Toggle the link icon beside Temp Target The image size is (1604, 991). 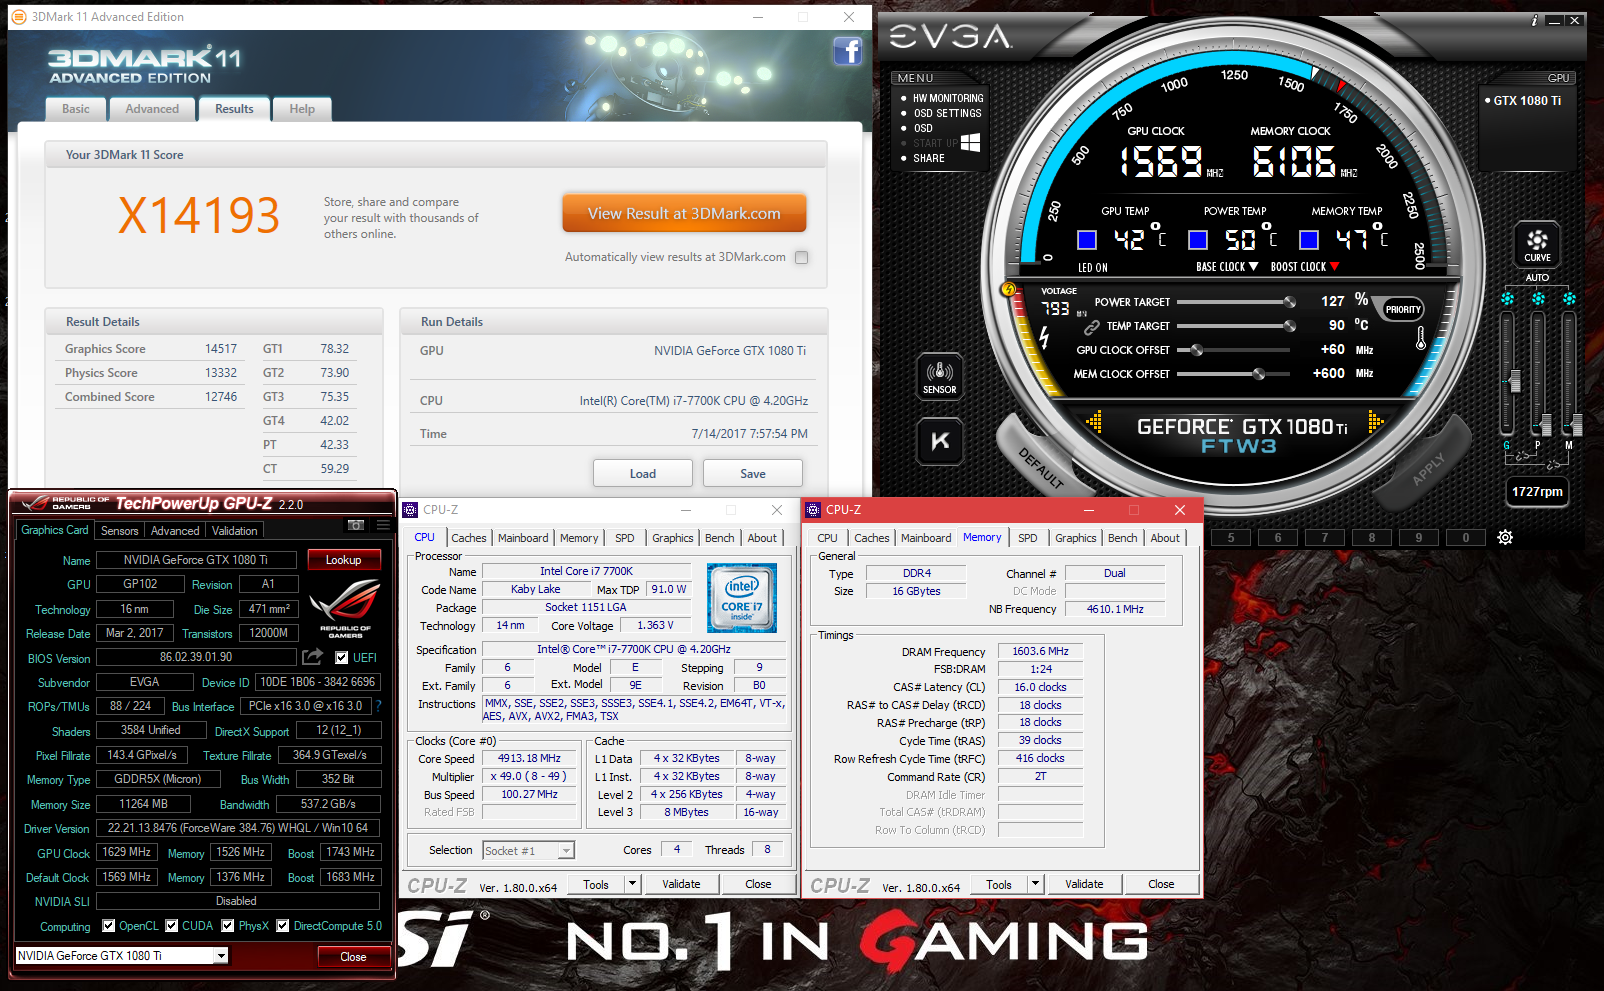(x=1091, y=326)
